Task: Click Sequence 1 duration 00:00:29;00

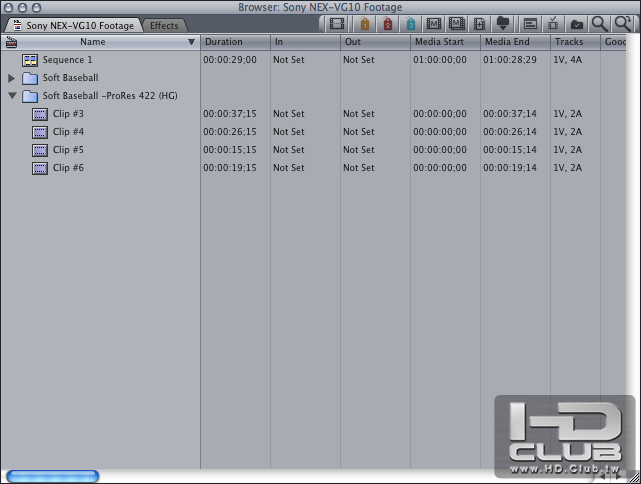Action: click(230, 60)
